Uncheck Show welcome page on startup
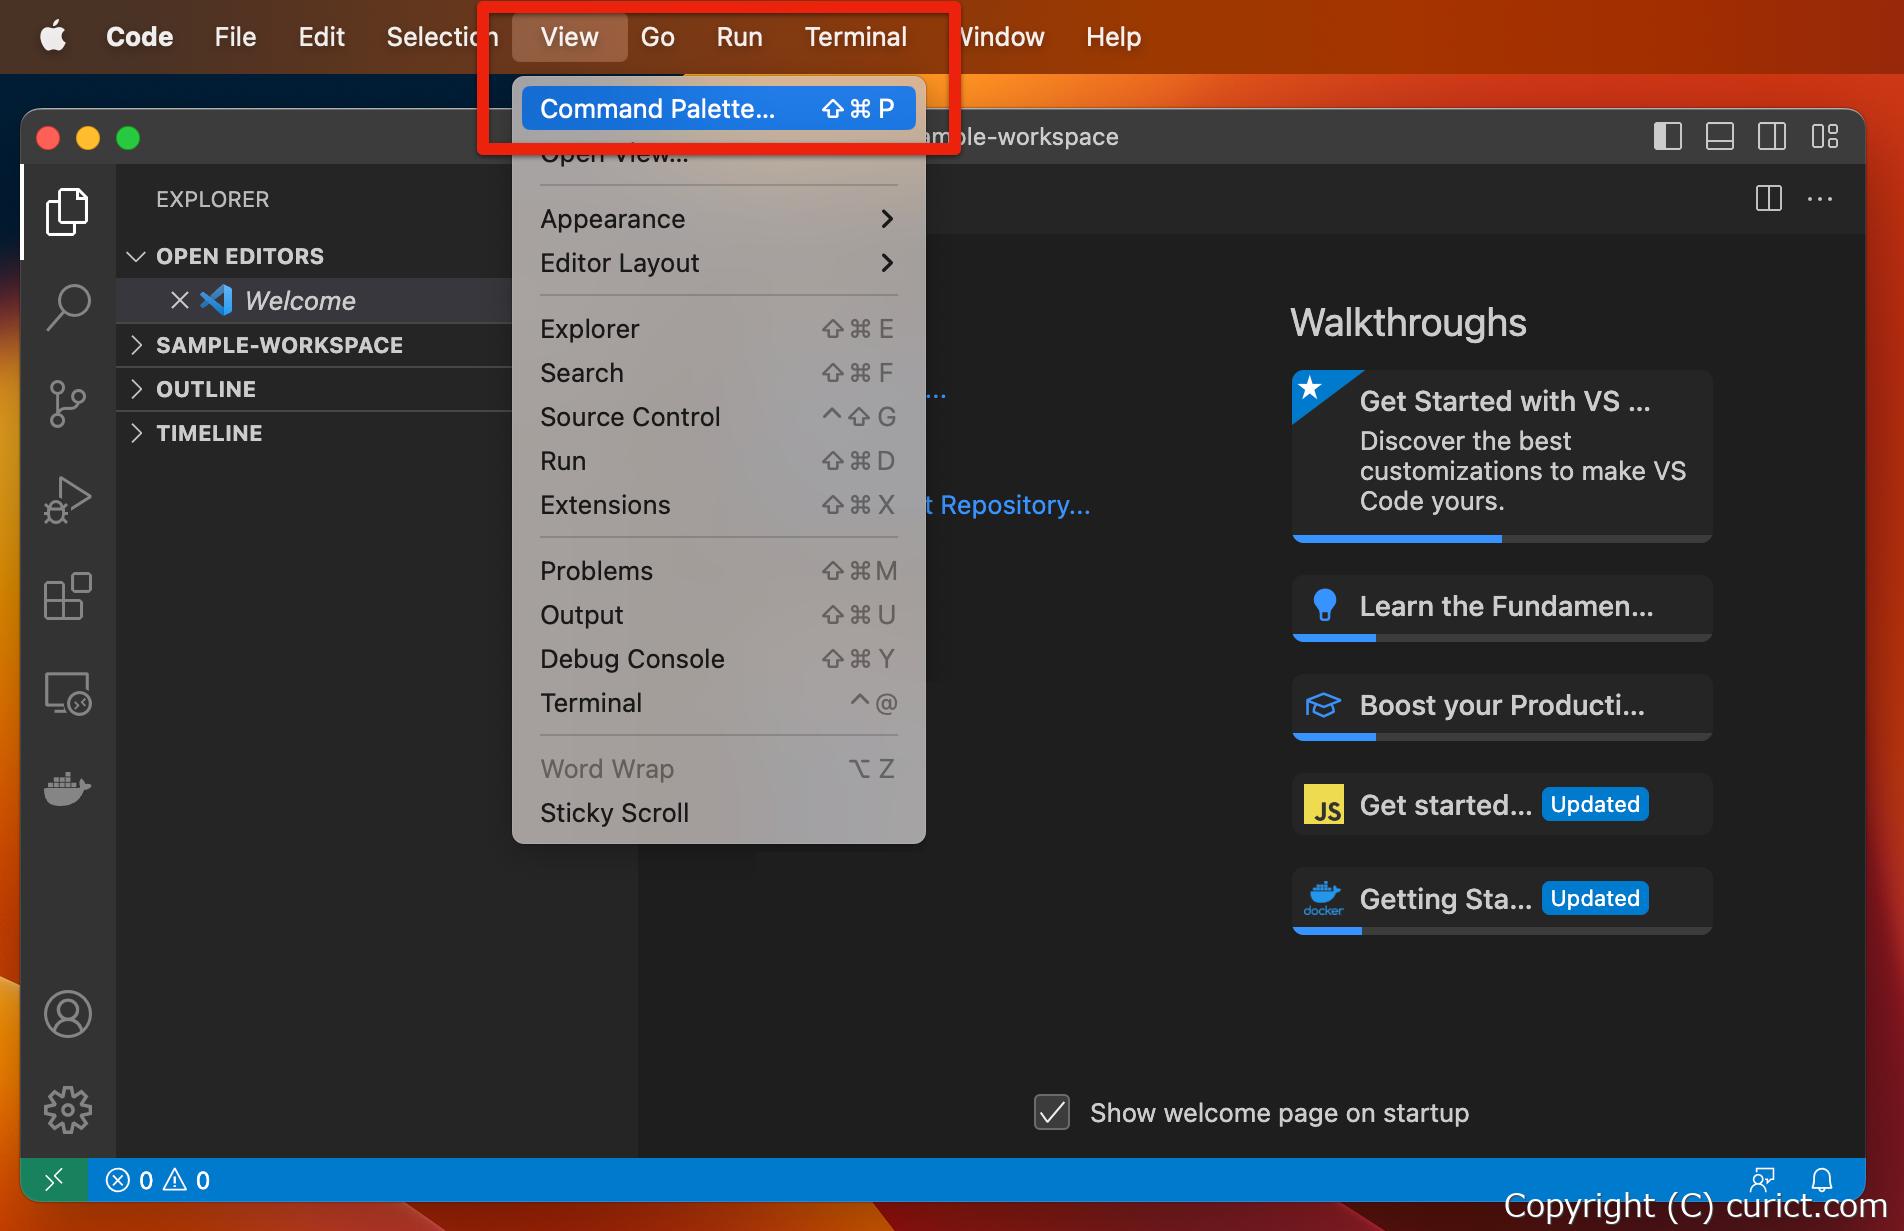The width and height of the screenshot is (1904, 1231). (1052, 1112)
